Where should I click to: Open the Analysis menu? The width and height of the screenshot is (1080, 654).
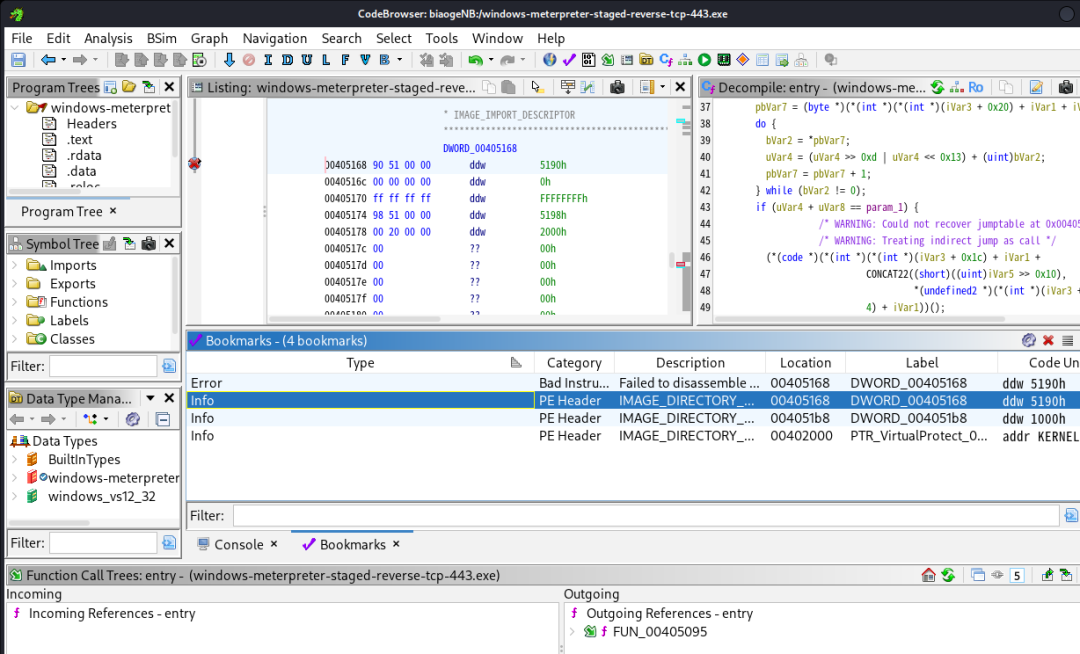point(108,38)
